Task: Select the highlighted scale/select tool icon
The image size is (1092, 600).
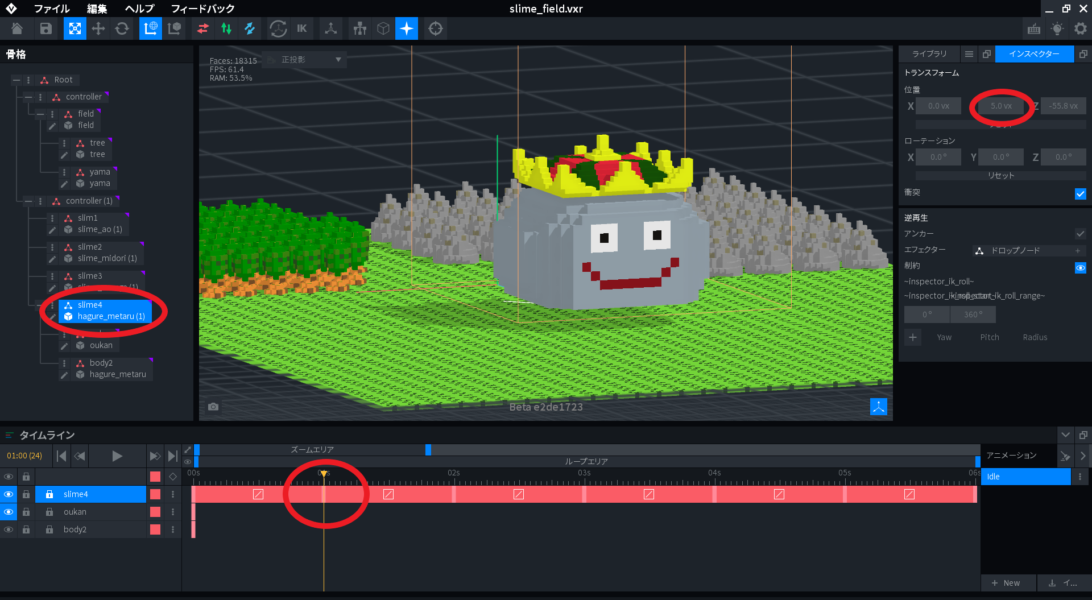Action: click(75, 29)
